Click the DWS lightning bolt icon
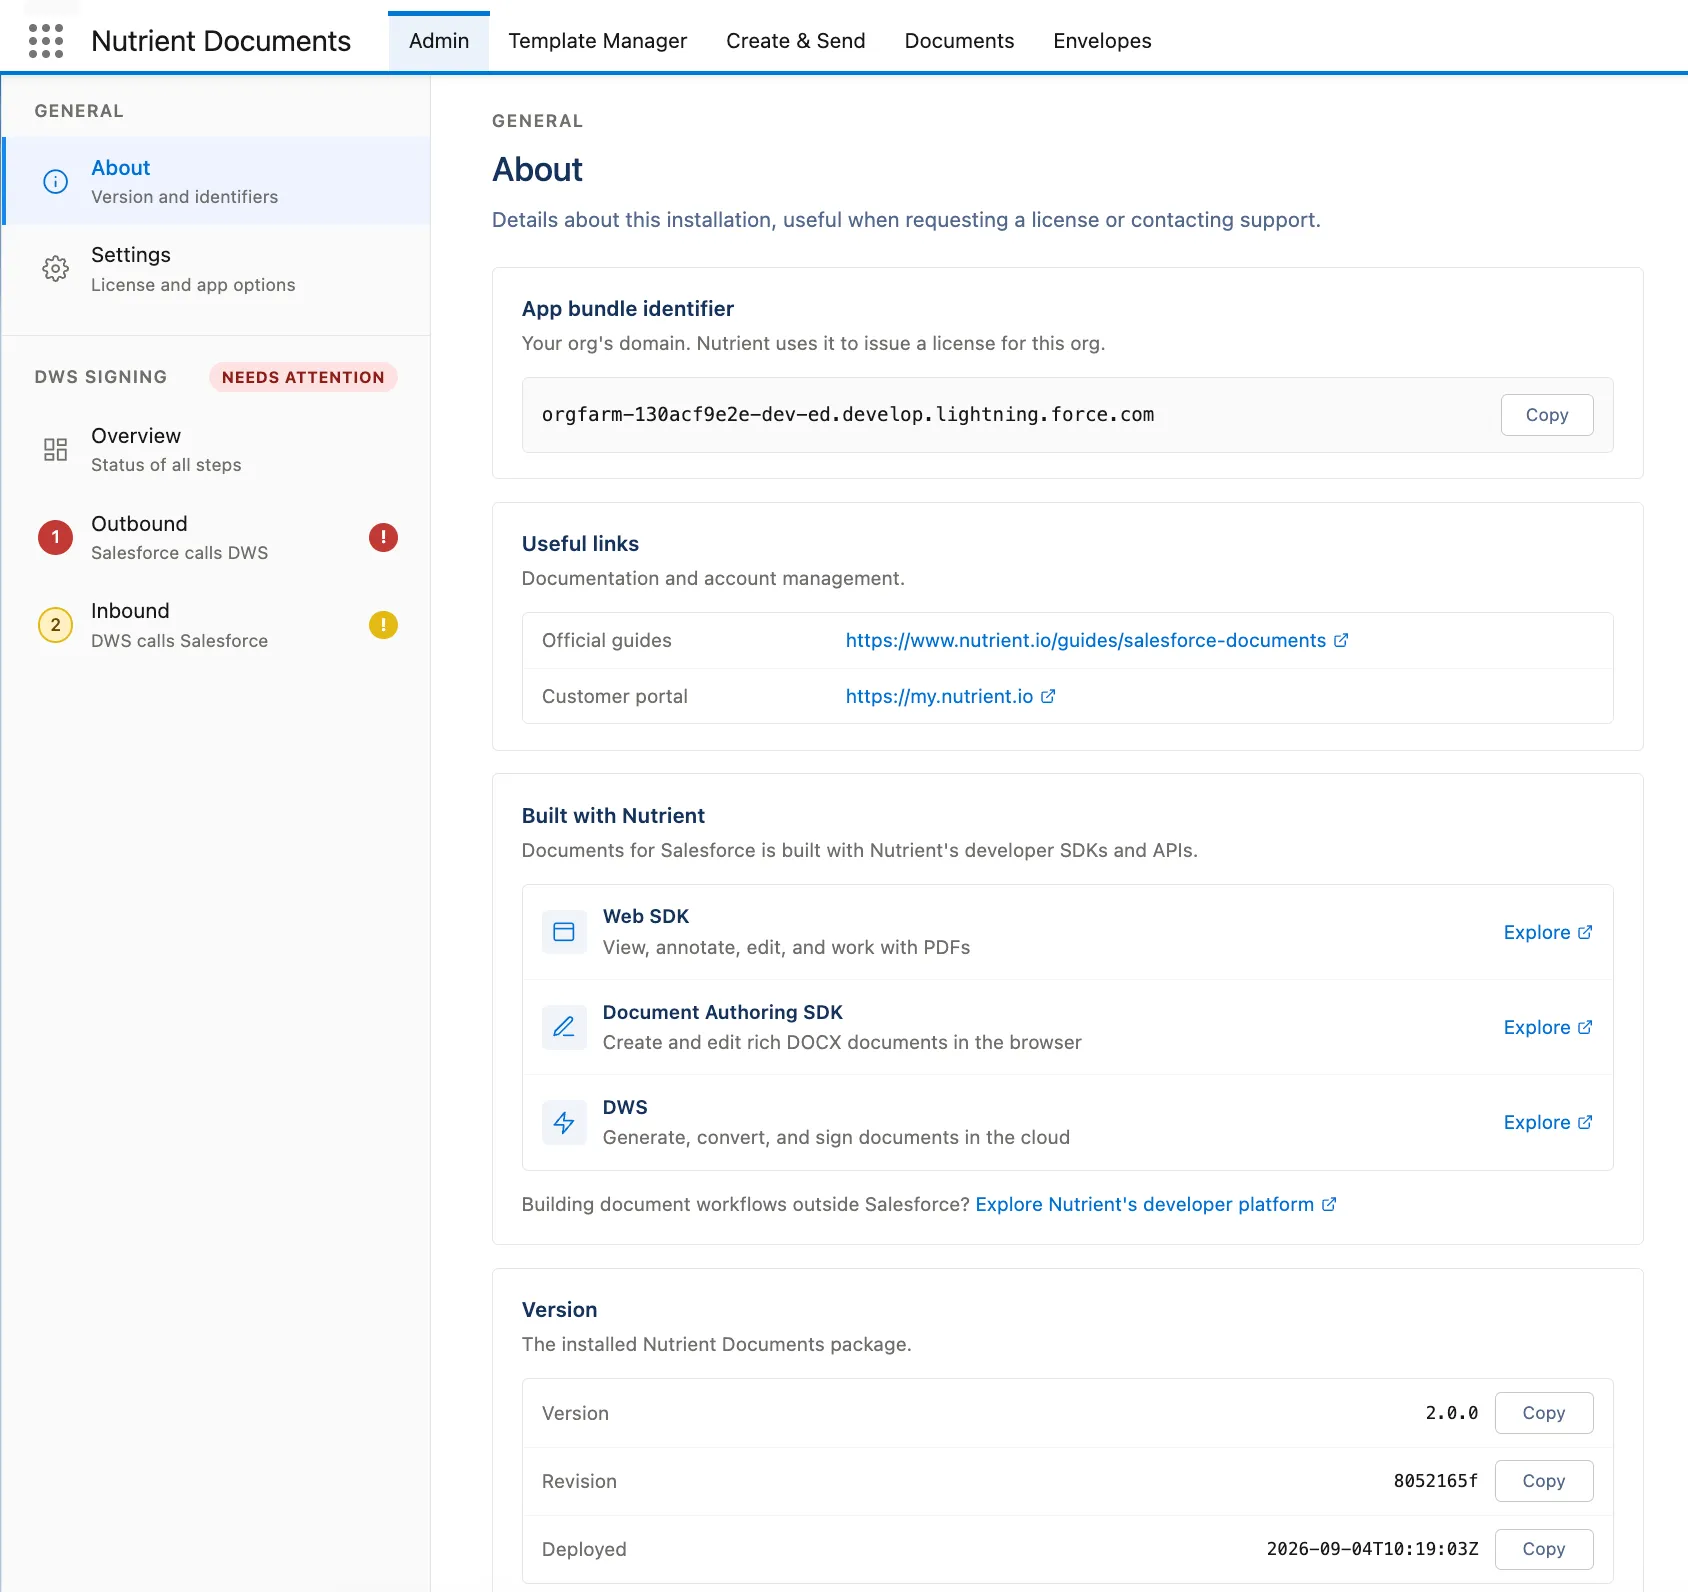 tap(564, 1122)
